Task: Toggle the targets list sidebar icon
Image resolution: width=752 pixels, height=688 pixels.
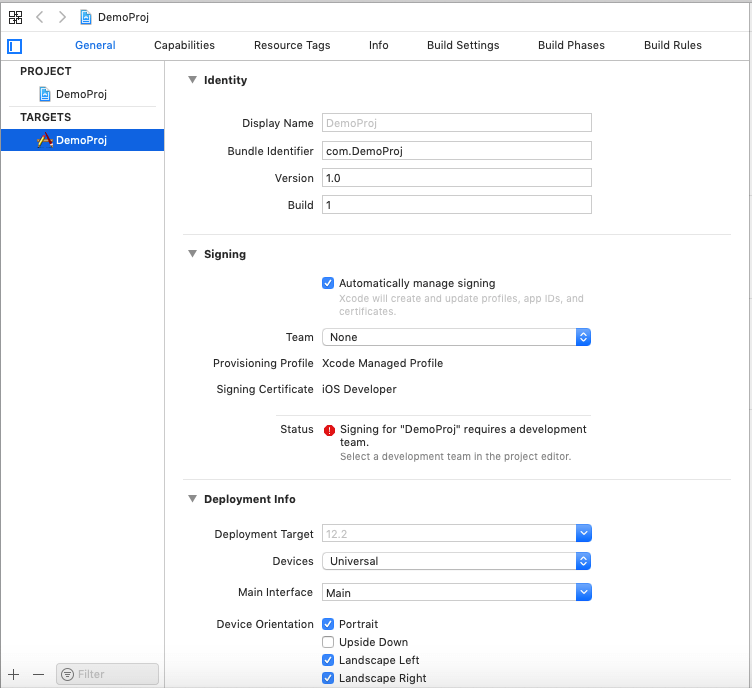Action: click(x=14, y=47)
